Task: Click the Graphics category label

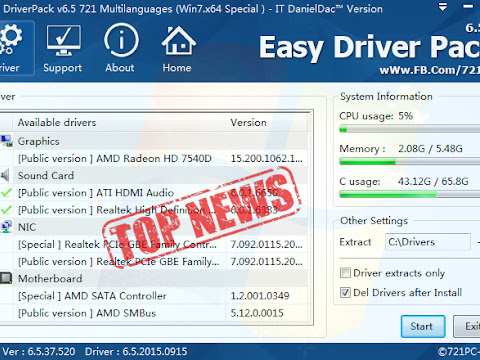Action: click(x=39, y=141)
